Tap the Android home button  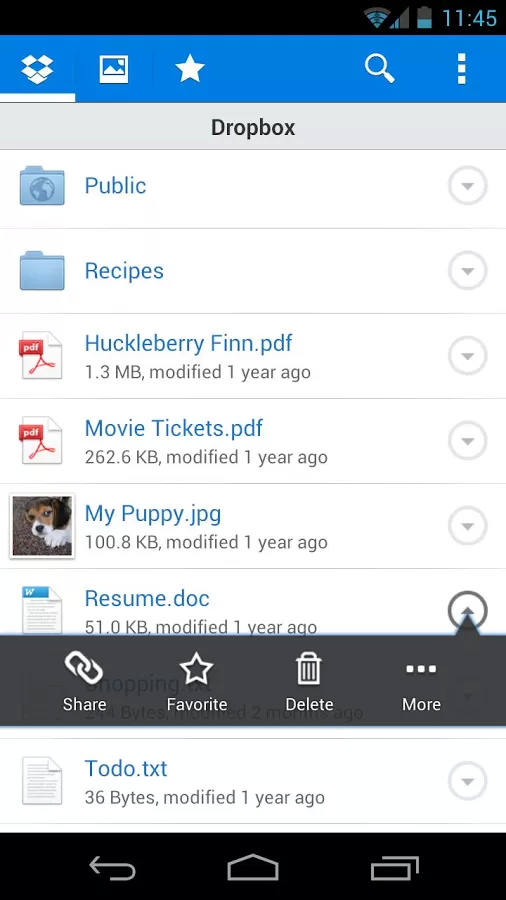(253, 867)
